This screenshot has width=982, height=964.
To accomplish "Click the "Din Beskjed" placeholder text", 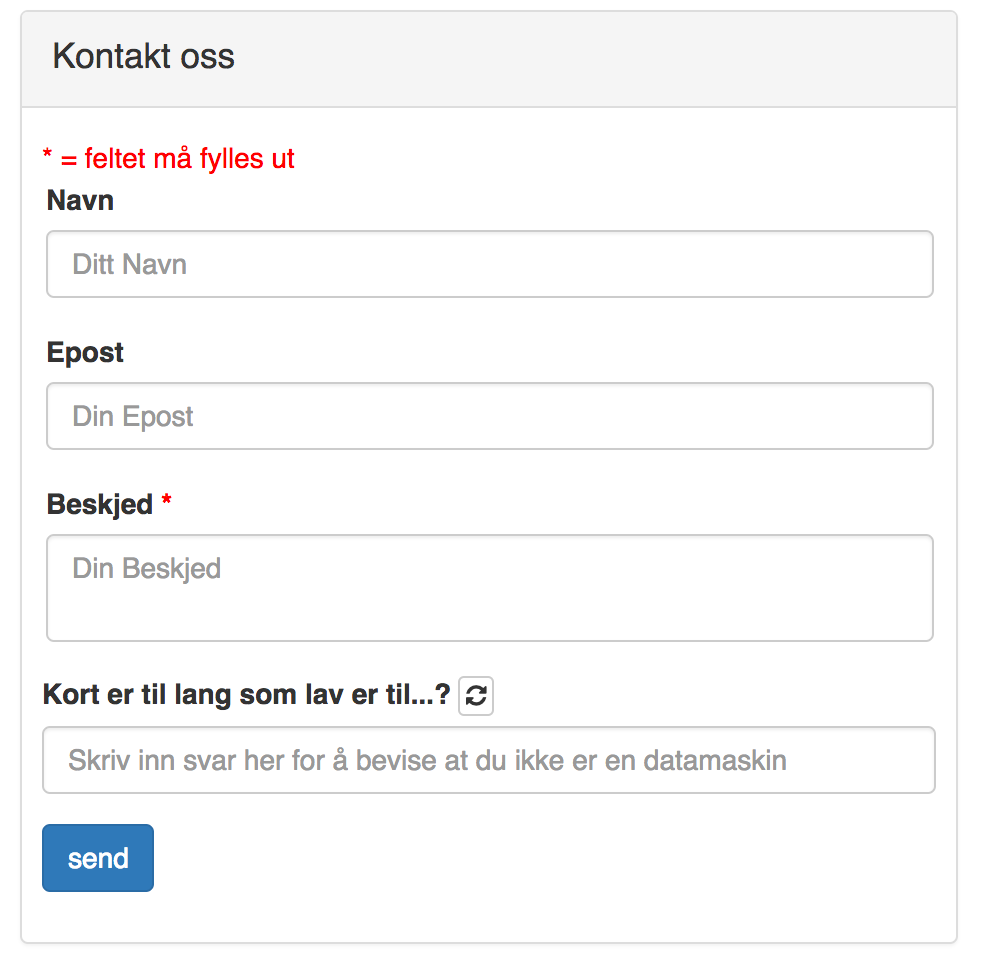I will [x=147, y=569].
